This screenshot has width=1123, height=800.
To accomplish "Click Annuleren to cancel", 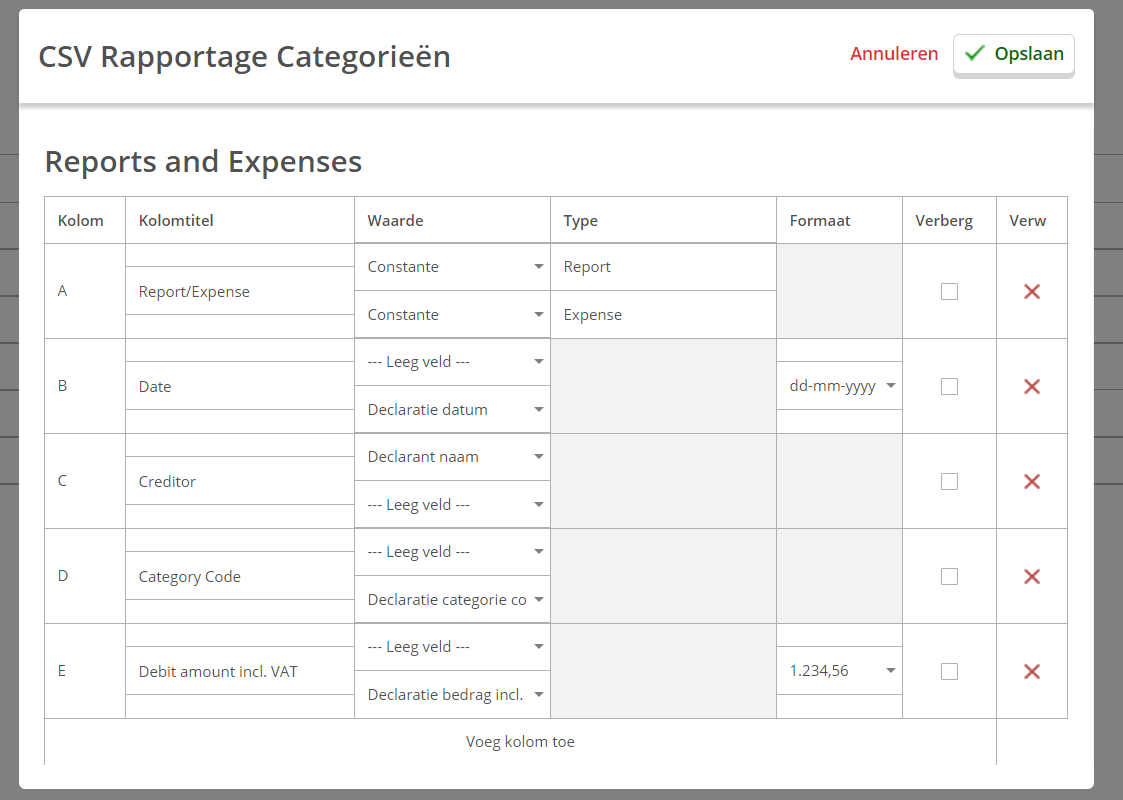I will click(x=894, y=54).
